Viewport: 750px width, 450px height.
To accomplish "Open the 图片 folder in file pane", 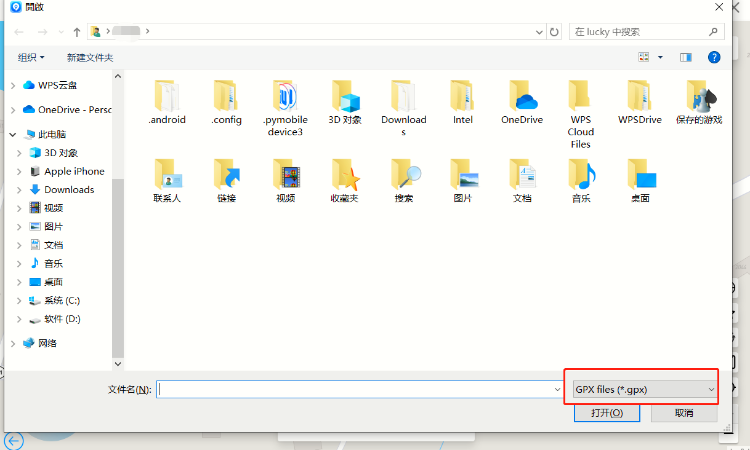I will tap(463, 181).
